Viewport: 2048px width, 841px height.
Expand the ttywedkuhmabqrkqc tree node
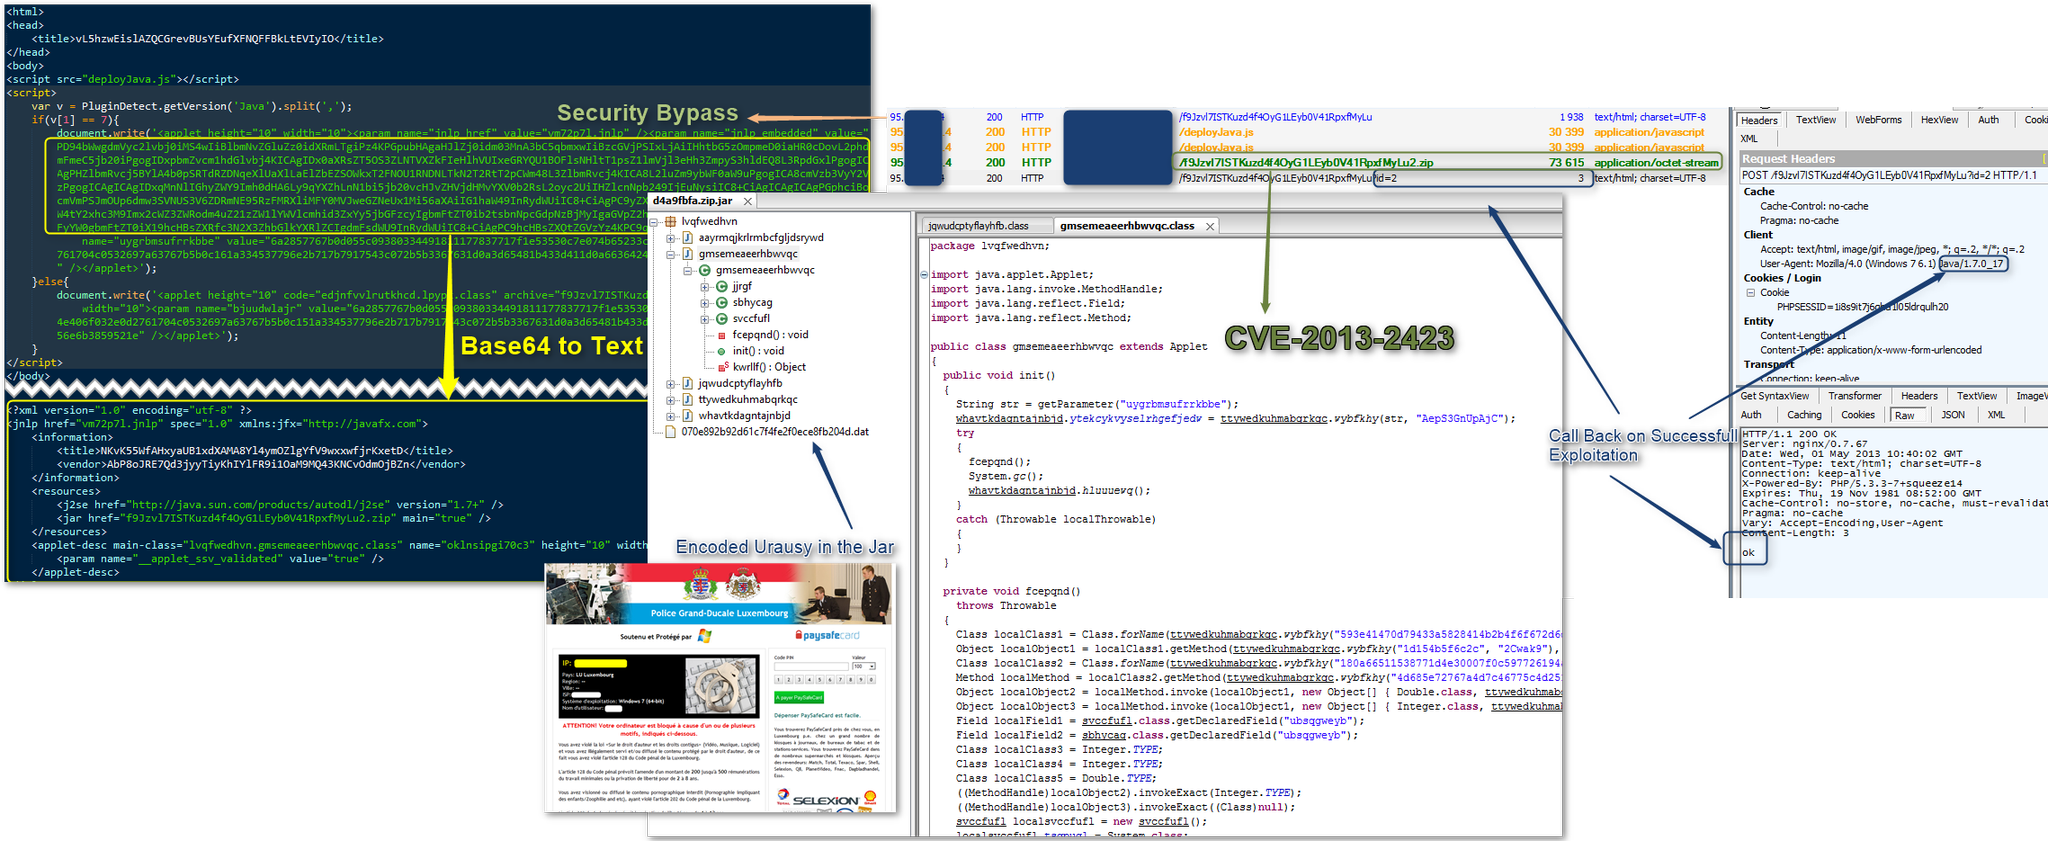[671, 400]
